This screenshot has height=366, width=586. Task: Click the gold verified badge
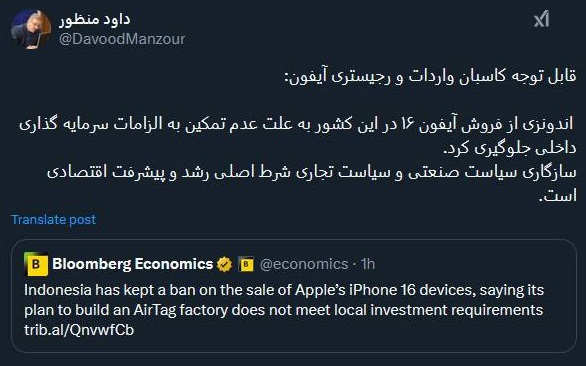click(x=224, y=264)
